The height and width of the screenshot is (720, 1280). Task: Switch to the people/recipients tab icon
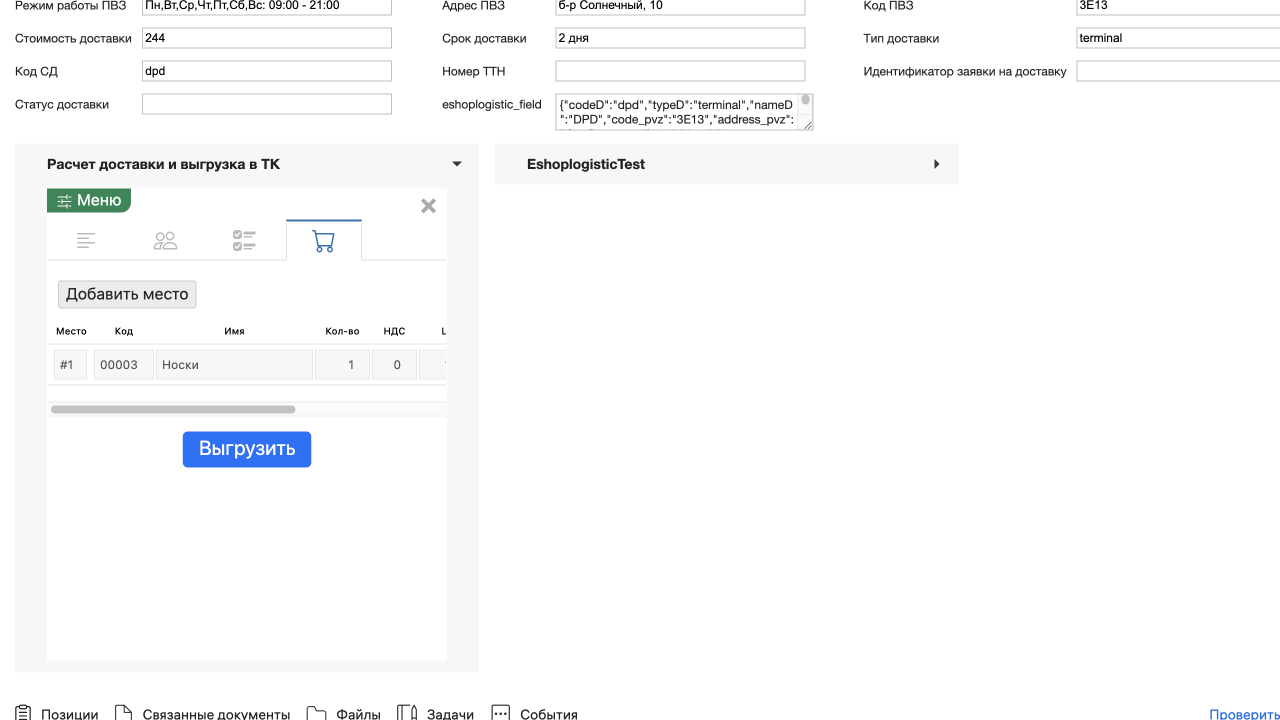pos(165,241)
